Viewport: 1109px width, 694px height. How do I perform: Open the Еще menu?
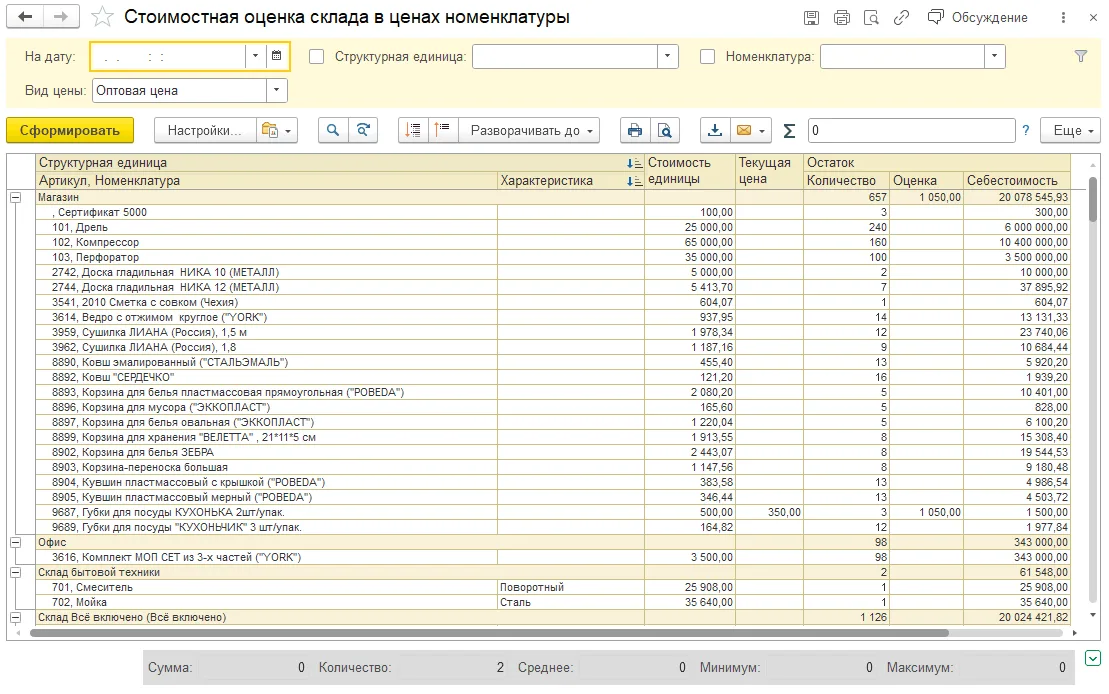tap(1073, 130)
